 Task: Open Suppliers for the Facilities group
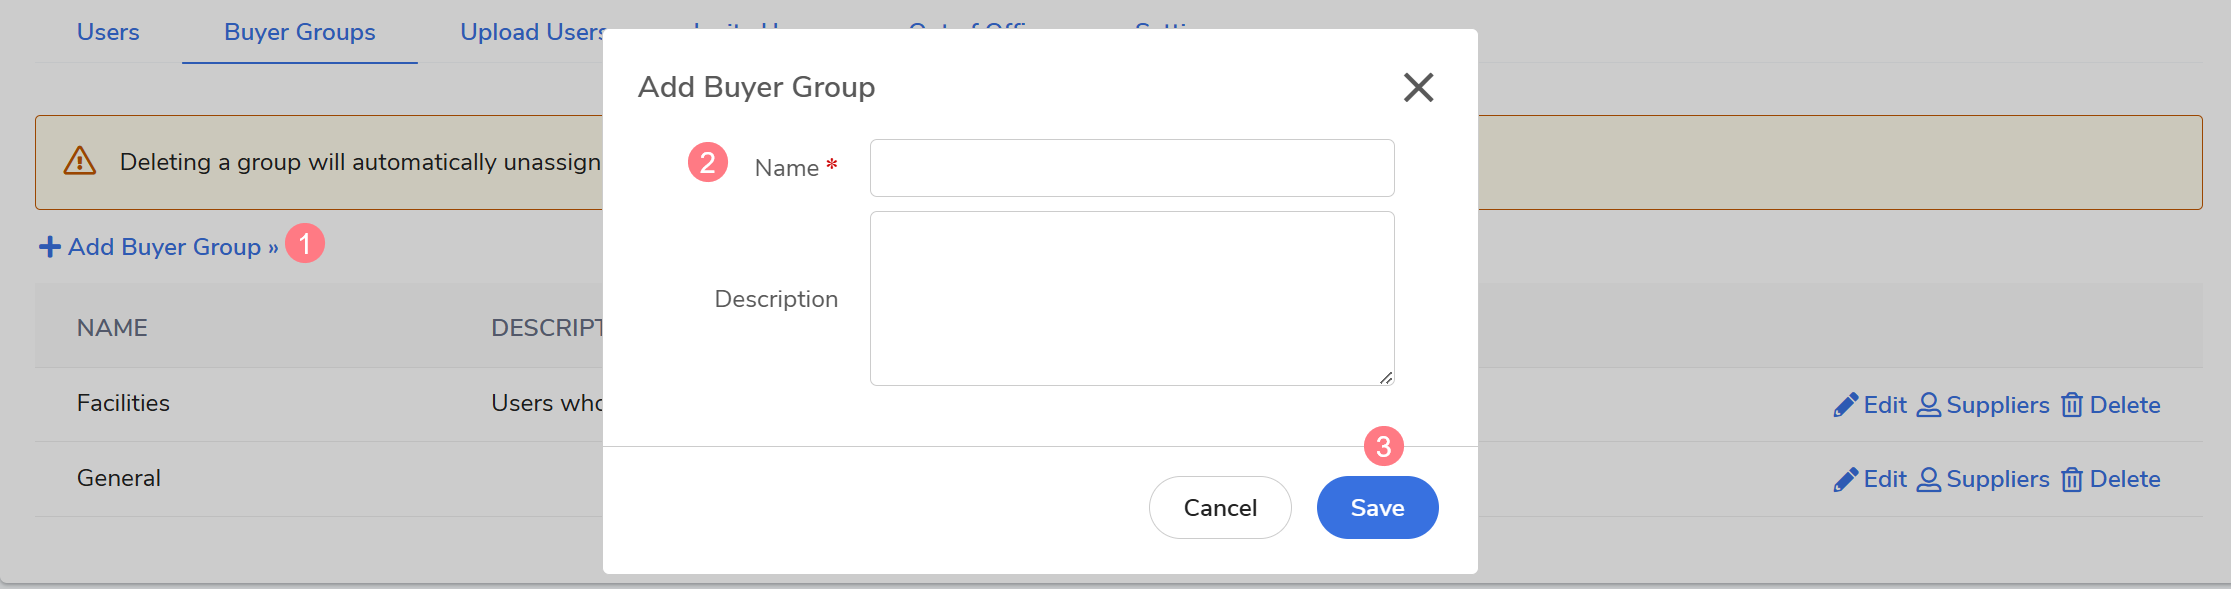click(1983, 405)
